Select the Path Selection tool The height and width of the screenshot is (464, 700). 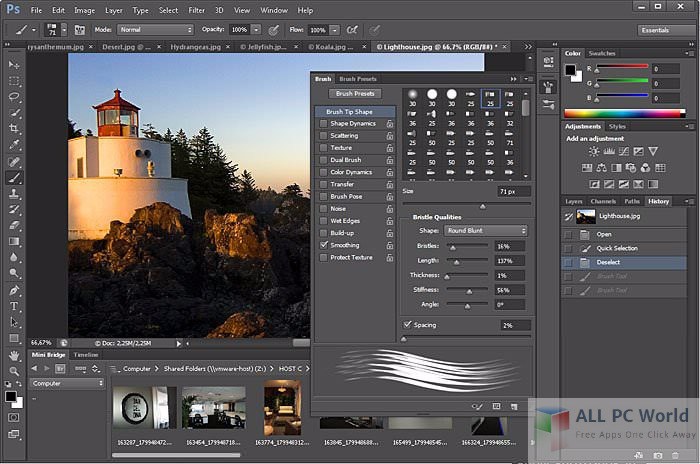14,322
